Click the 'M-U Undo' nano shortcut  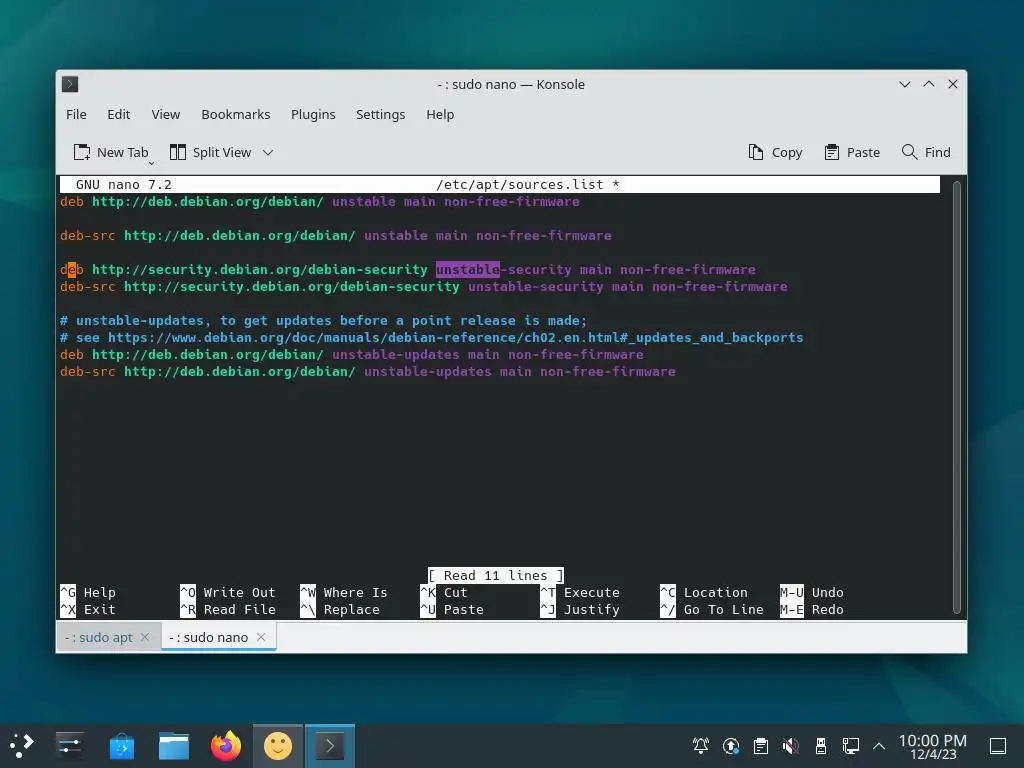812,592
